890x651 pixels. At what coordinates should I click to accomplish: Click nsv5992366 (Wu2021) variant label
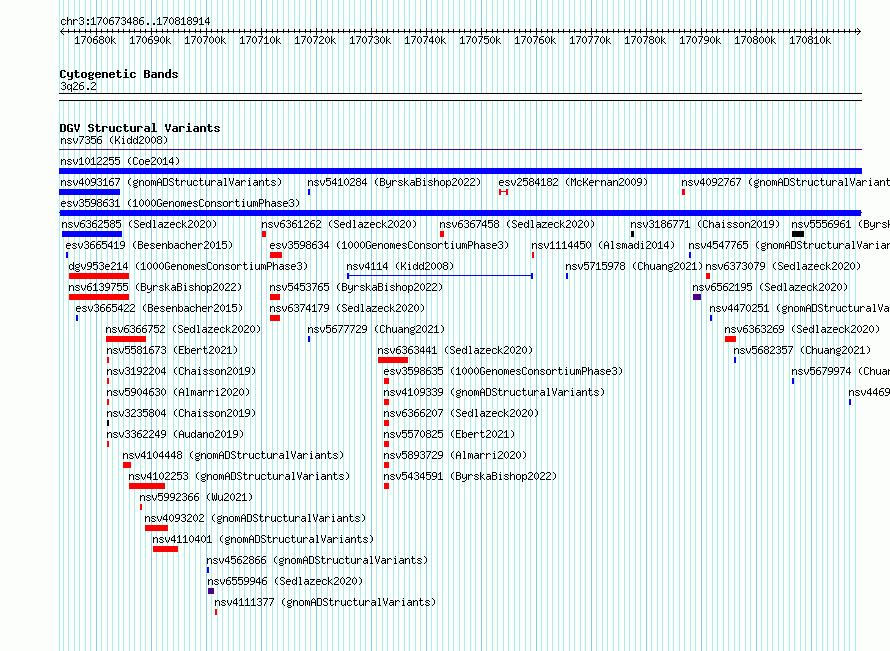coord(196,497)
